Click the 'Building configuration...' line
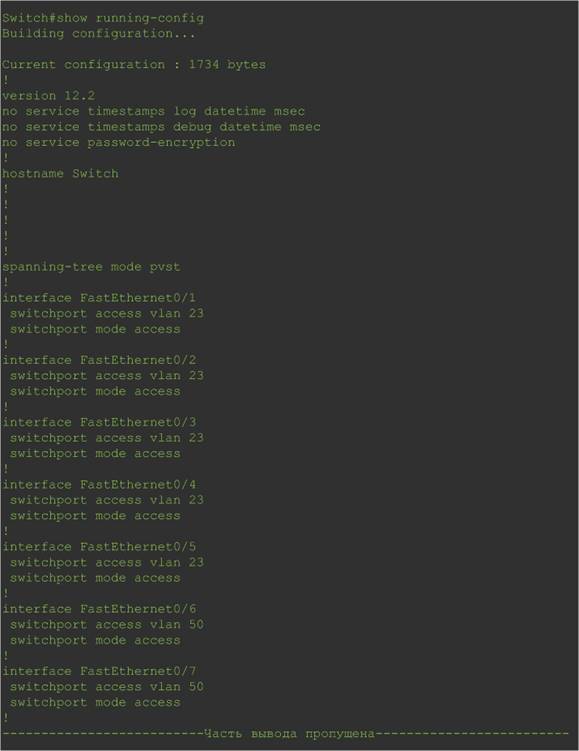 (99, 34)
